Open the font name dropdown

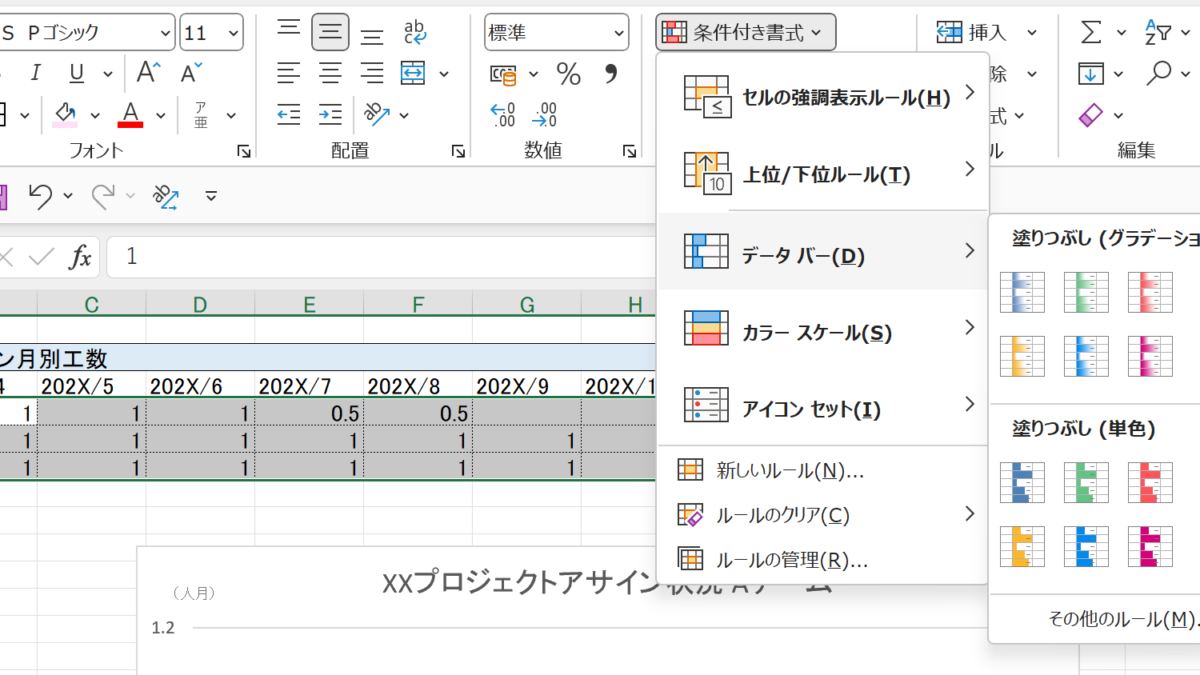pyautogui.click(x=165, y=33)
